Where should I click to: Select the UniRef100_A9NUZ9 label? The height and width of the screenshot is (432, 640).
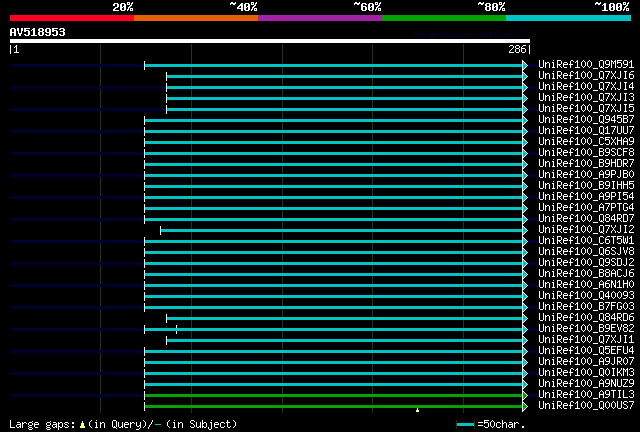tap(586, 384)
